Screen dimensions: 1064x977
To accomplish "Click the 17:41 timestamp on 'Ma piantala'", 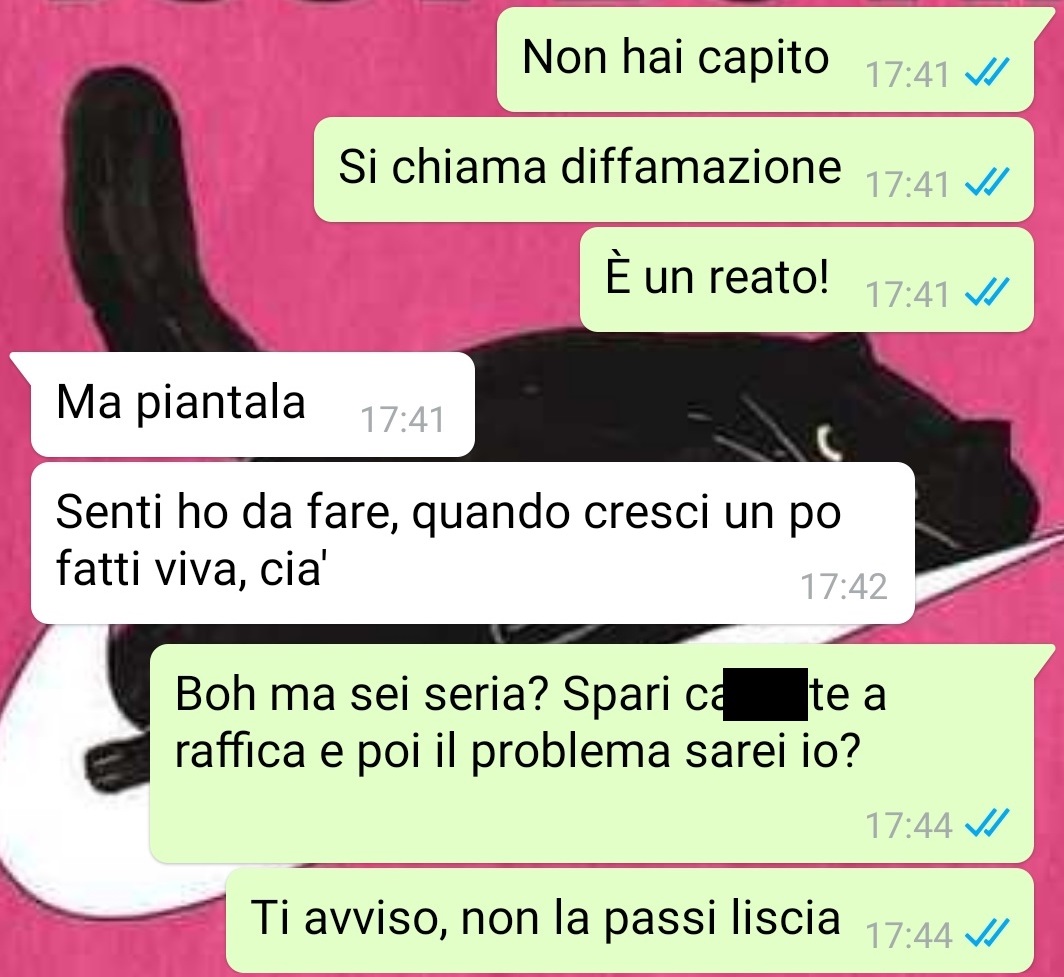I will [x=402, y=419].
